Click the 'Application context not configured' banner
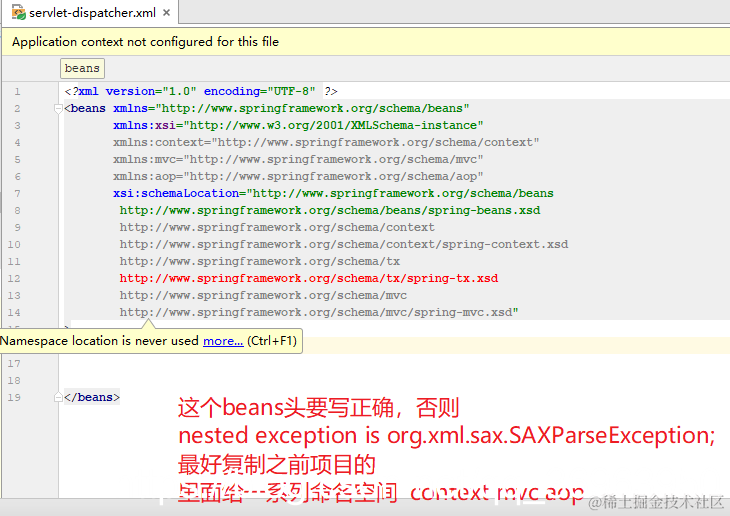Viewport: 730px width, 516px height. 365,42
